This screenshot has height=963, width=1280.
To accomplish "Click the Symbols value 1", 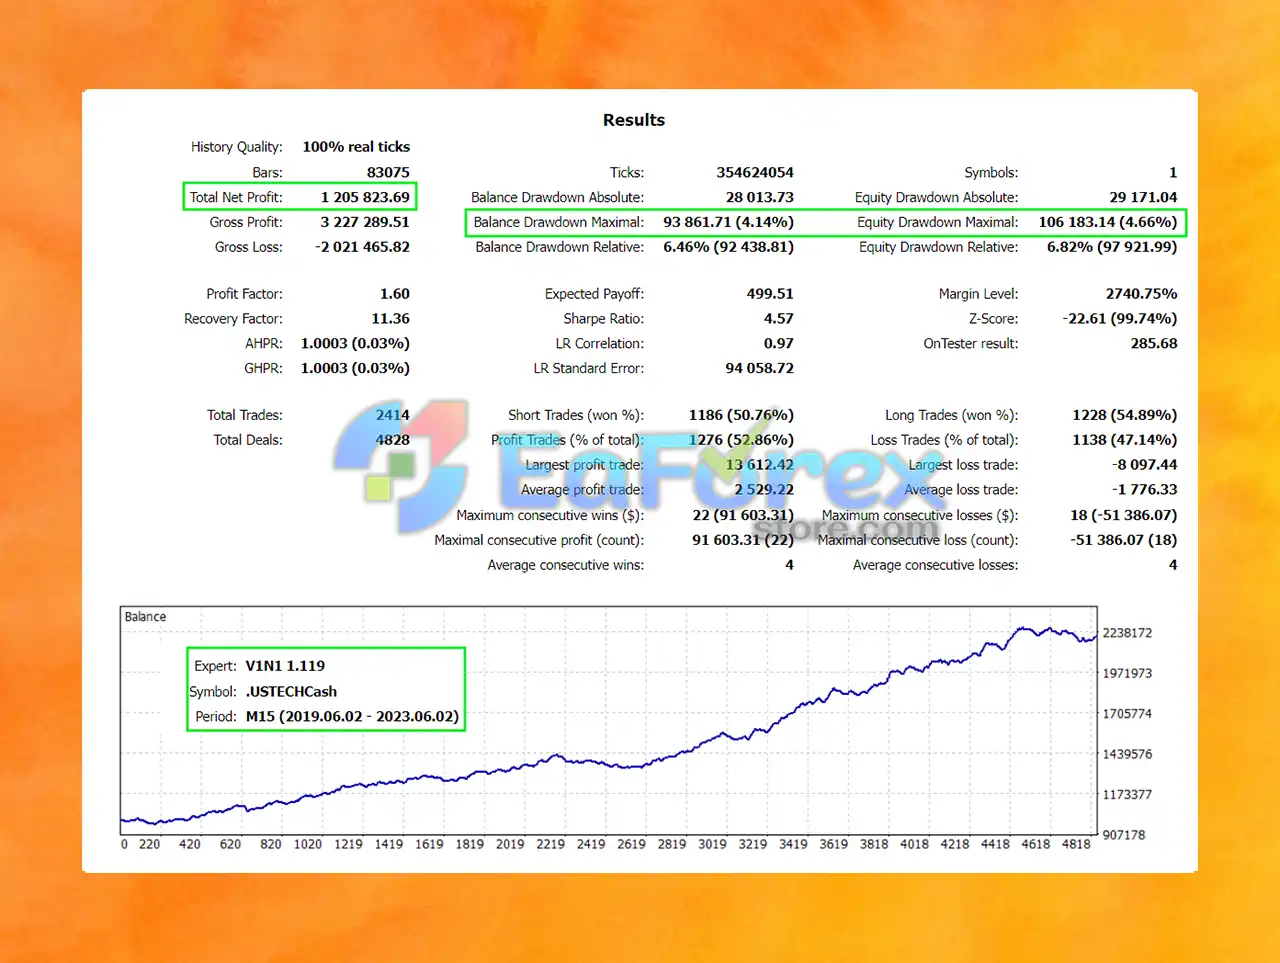I will 1173,172.
